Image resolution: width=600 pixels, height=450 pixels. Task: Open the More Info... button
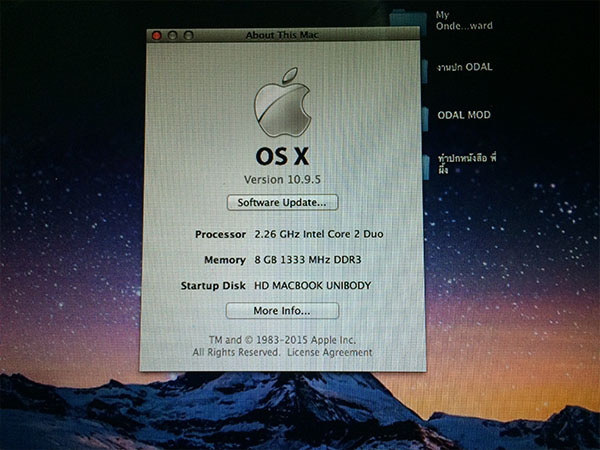[282, 311]
